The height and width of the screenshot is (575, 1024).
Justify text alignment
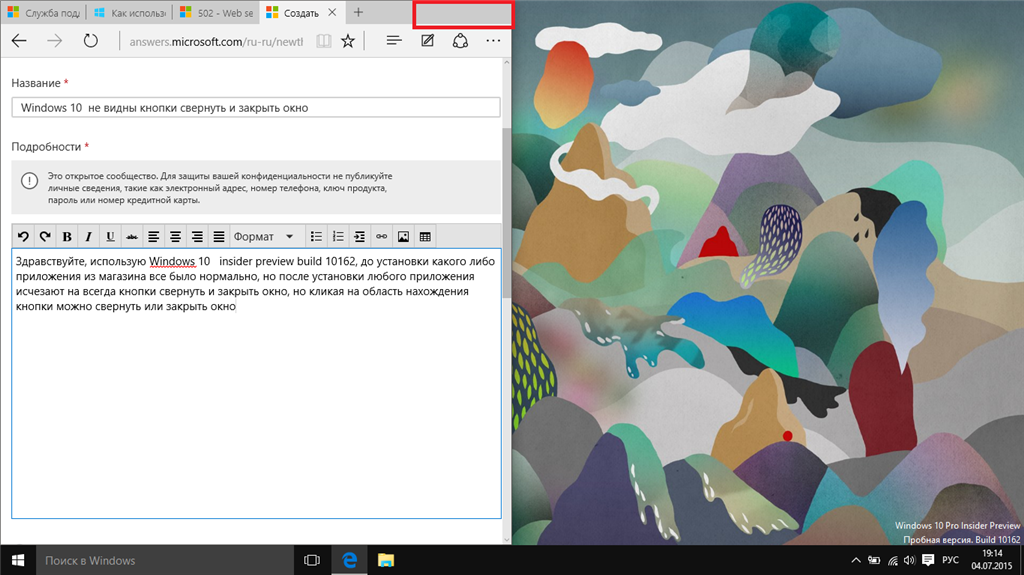(219, 237)
